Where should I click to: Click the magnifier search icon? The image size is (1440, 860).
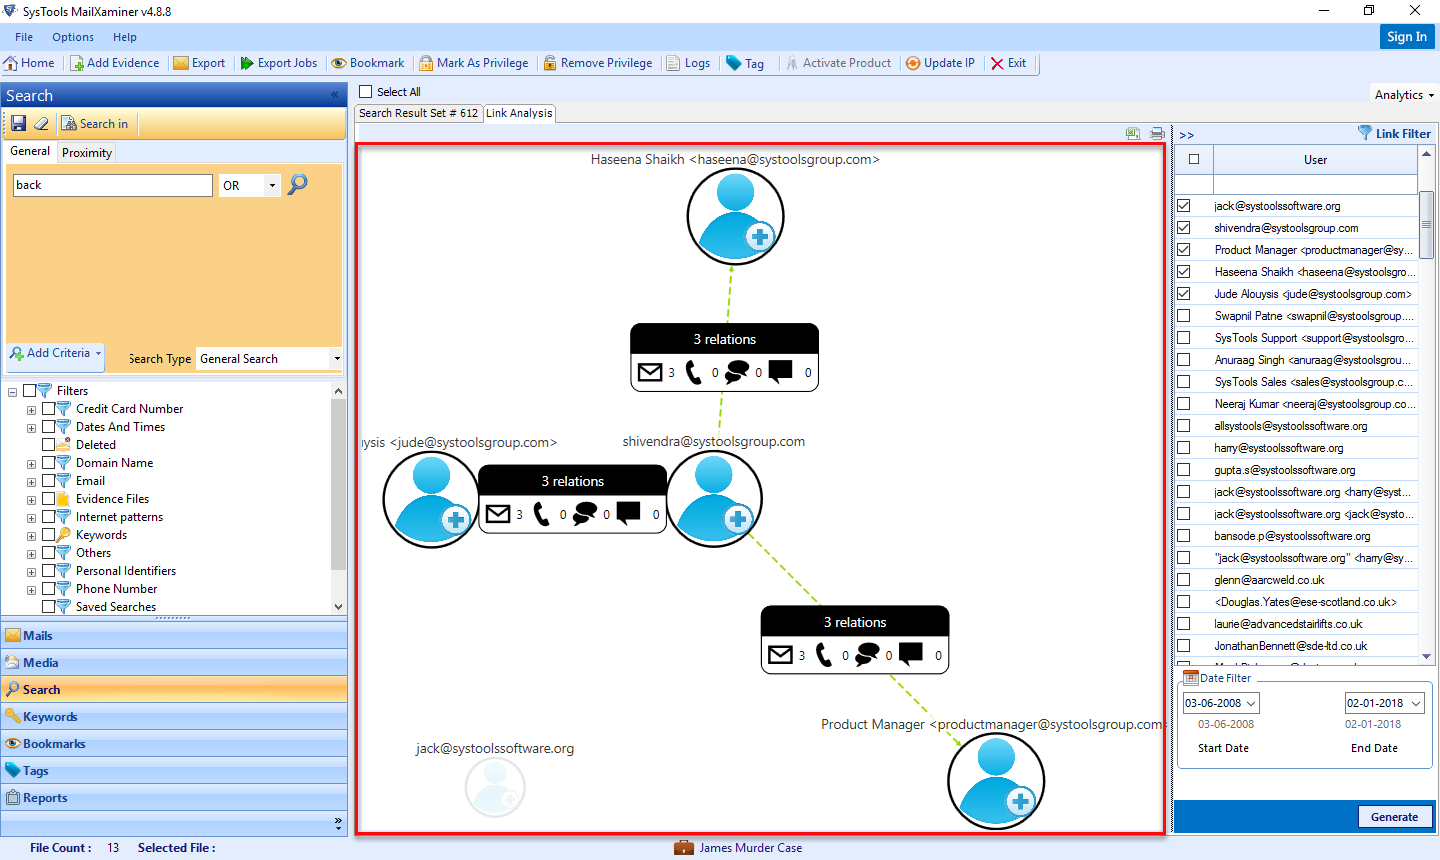pyautogui.click(x=298, y=184)
